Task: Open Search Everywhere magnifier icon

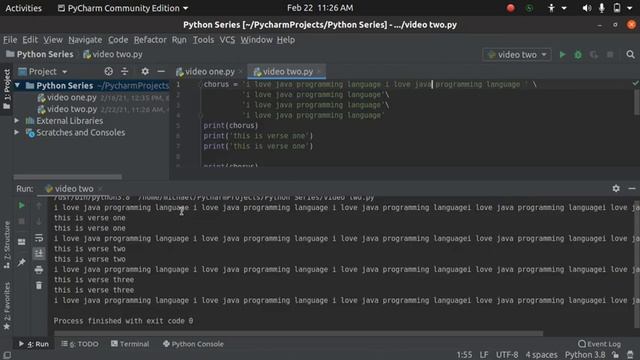Action: pyautogui.click(x=630, y=54)
